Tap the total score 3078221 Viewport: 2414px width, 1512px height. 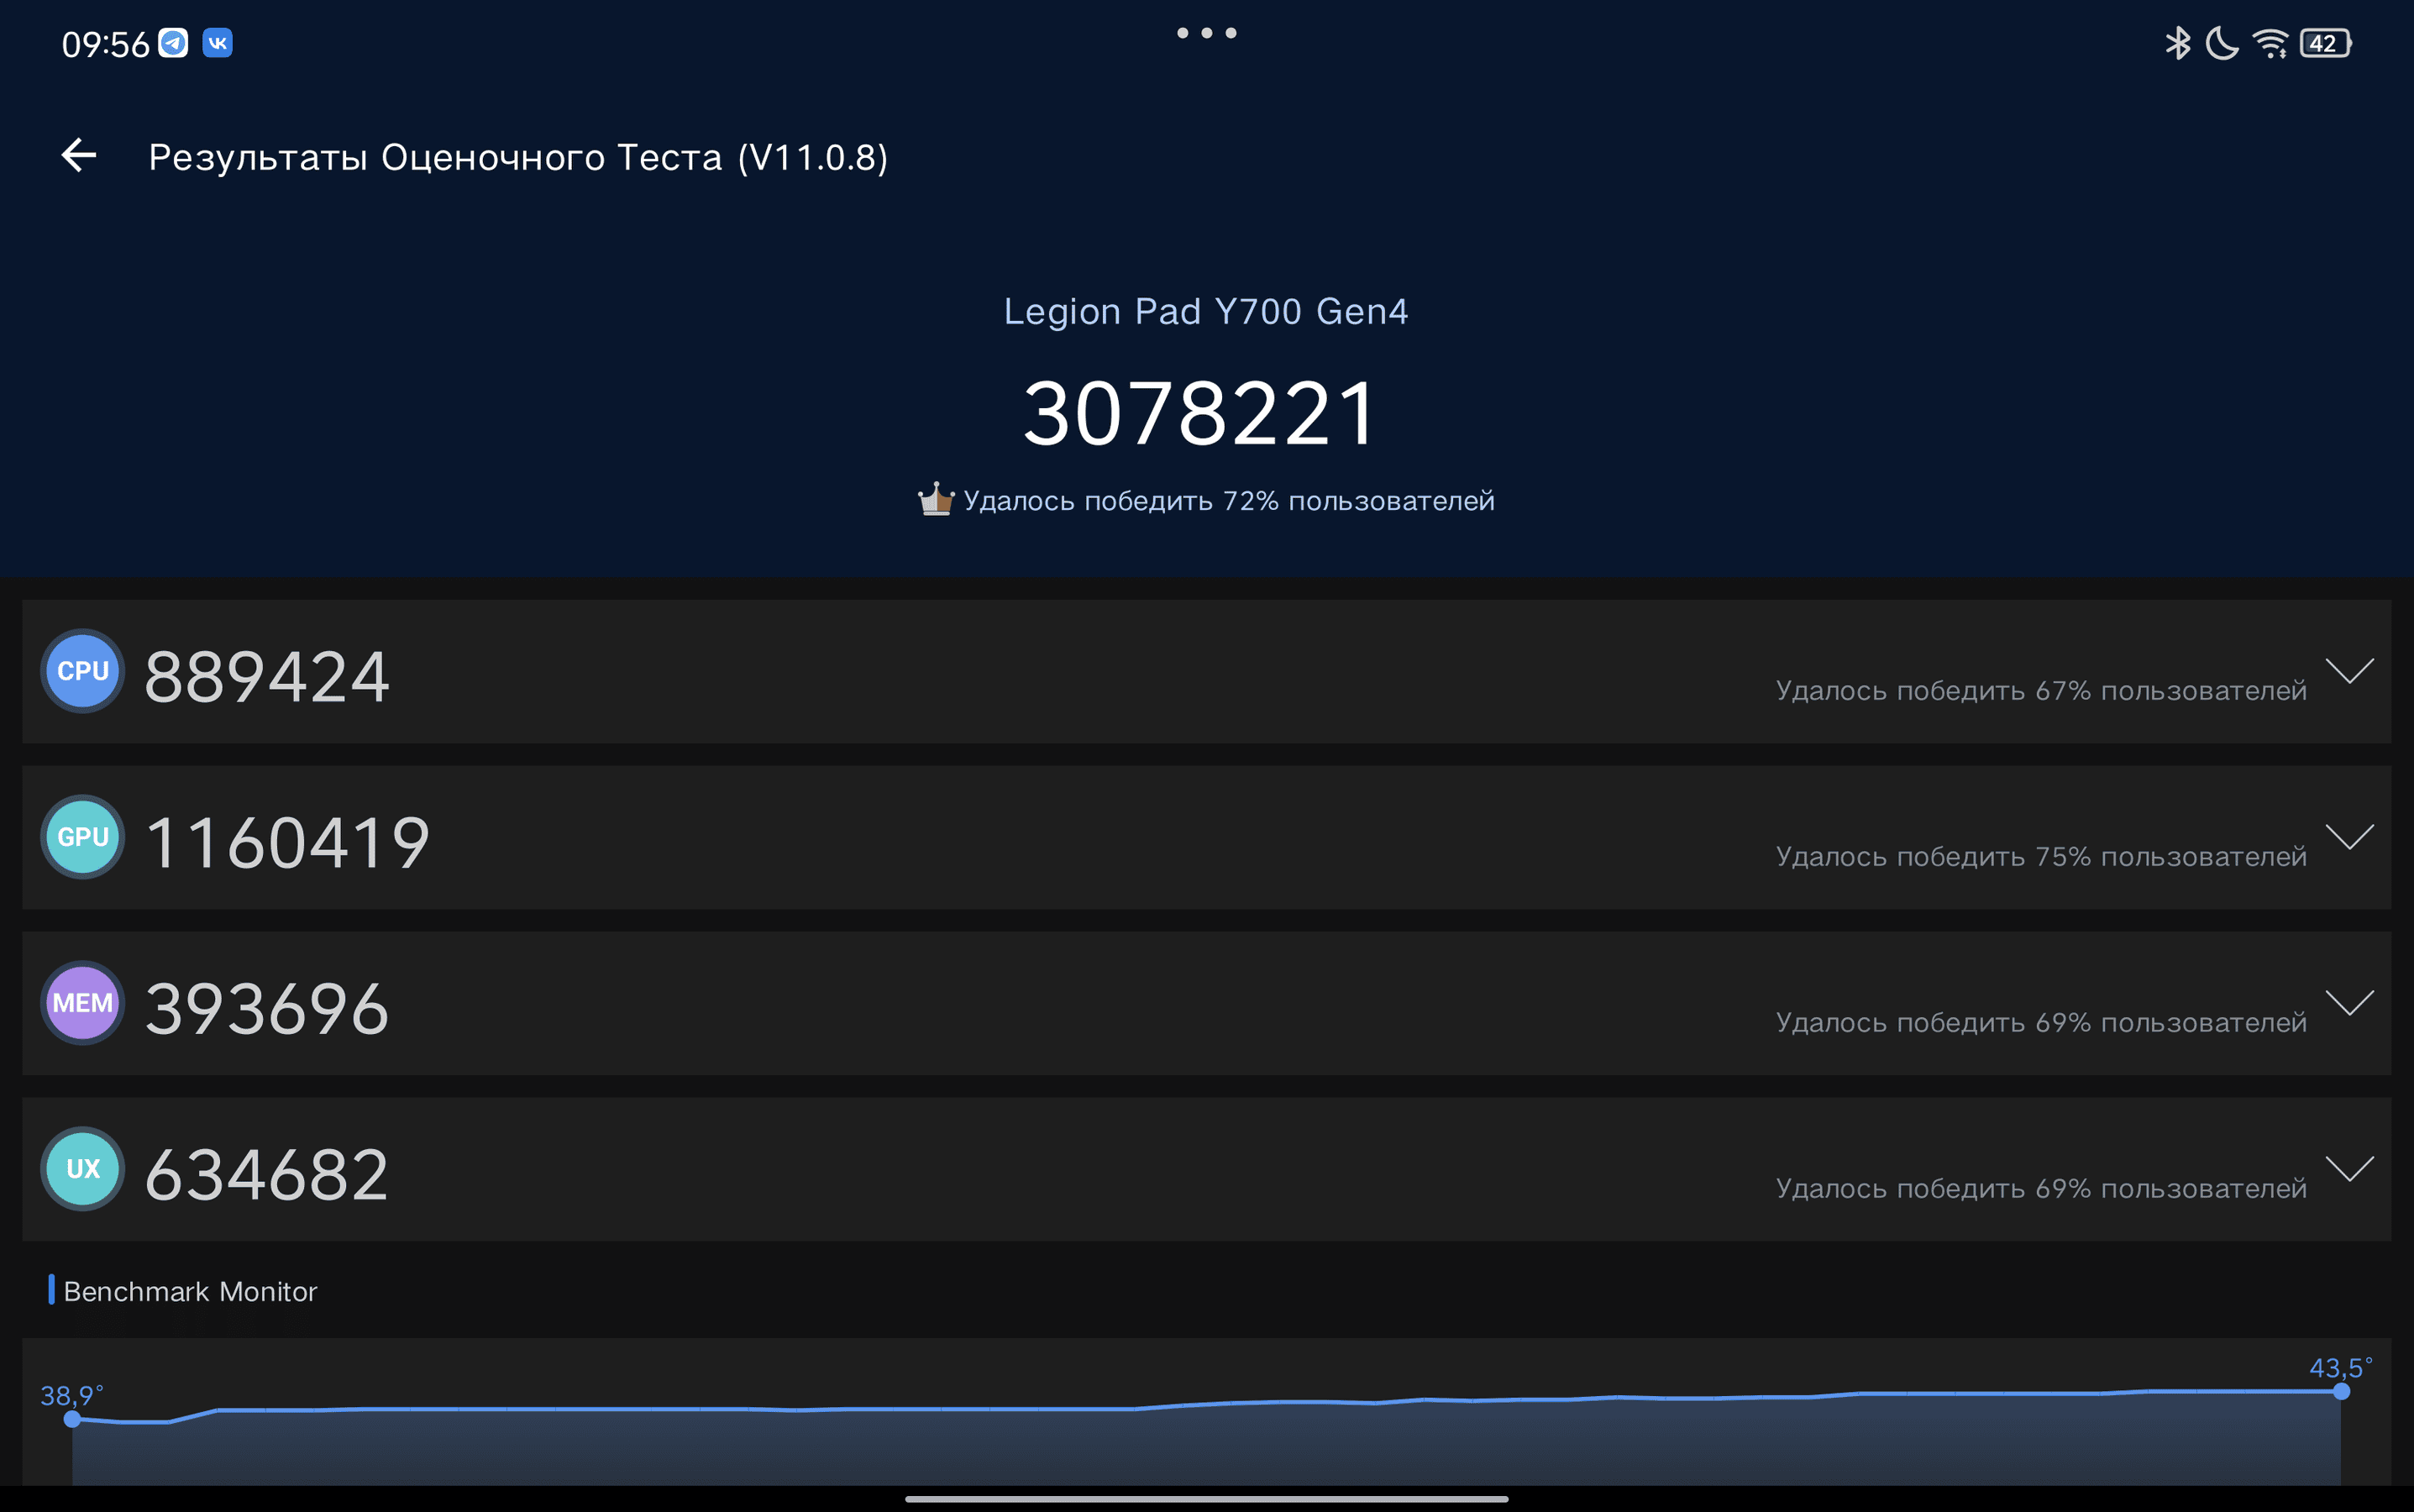1200,413
